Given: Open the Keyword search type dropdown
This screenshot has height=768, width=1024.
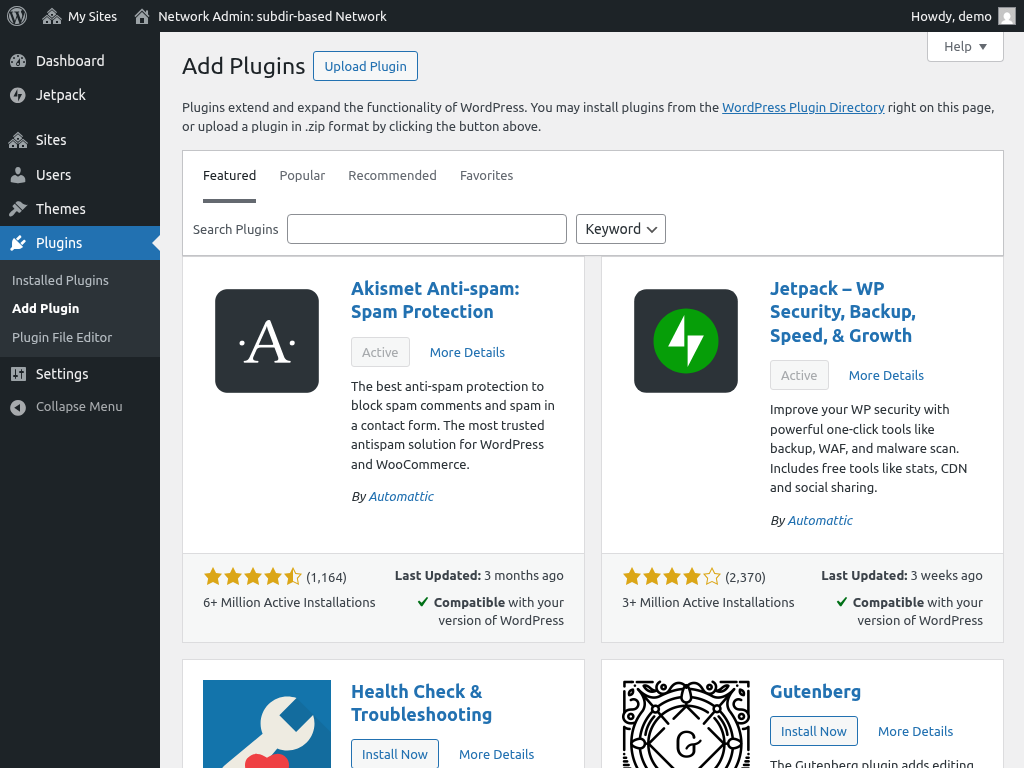Looking at the screenshot, I should (x=620, y=229).
